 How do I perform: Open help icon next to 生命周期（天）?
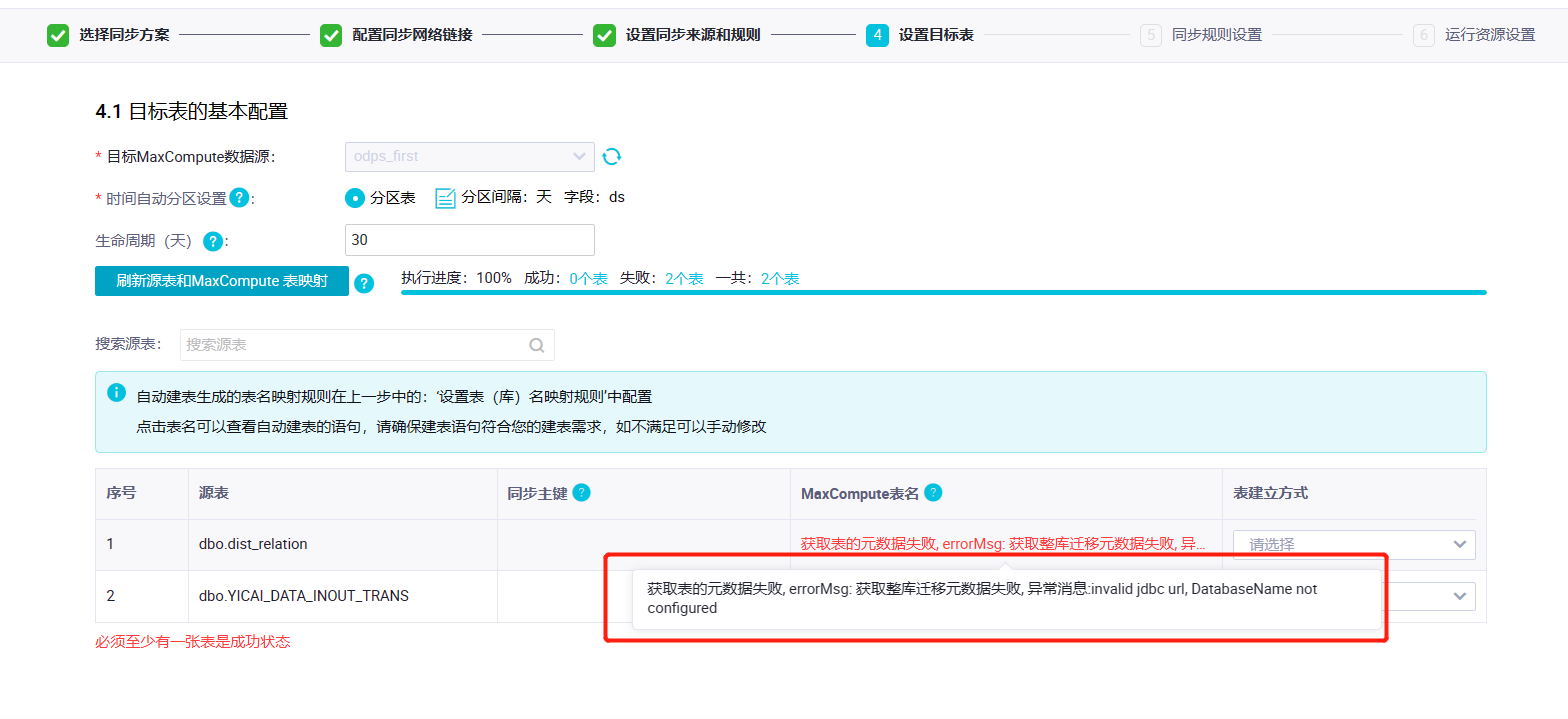[213, 241]
